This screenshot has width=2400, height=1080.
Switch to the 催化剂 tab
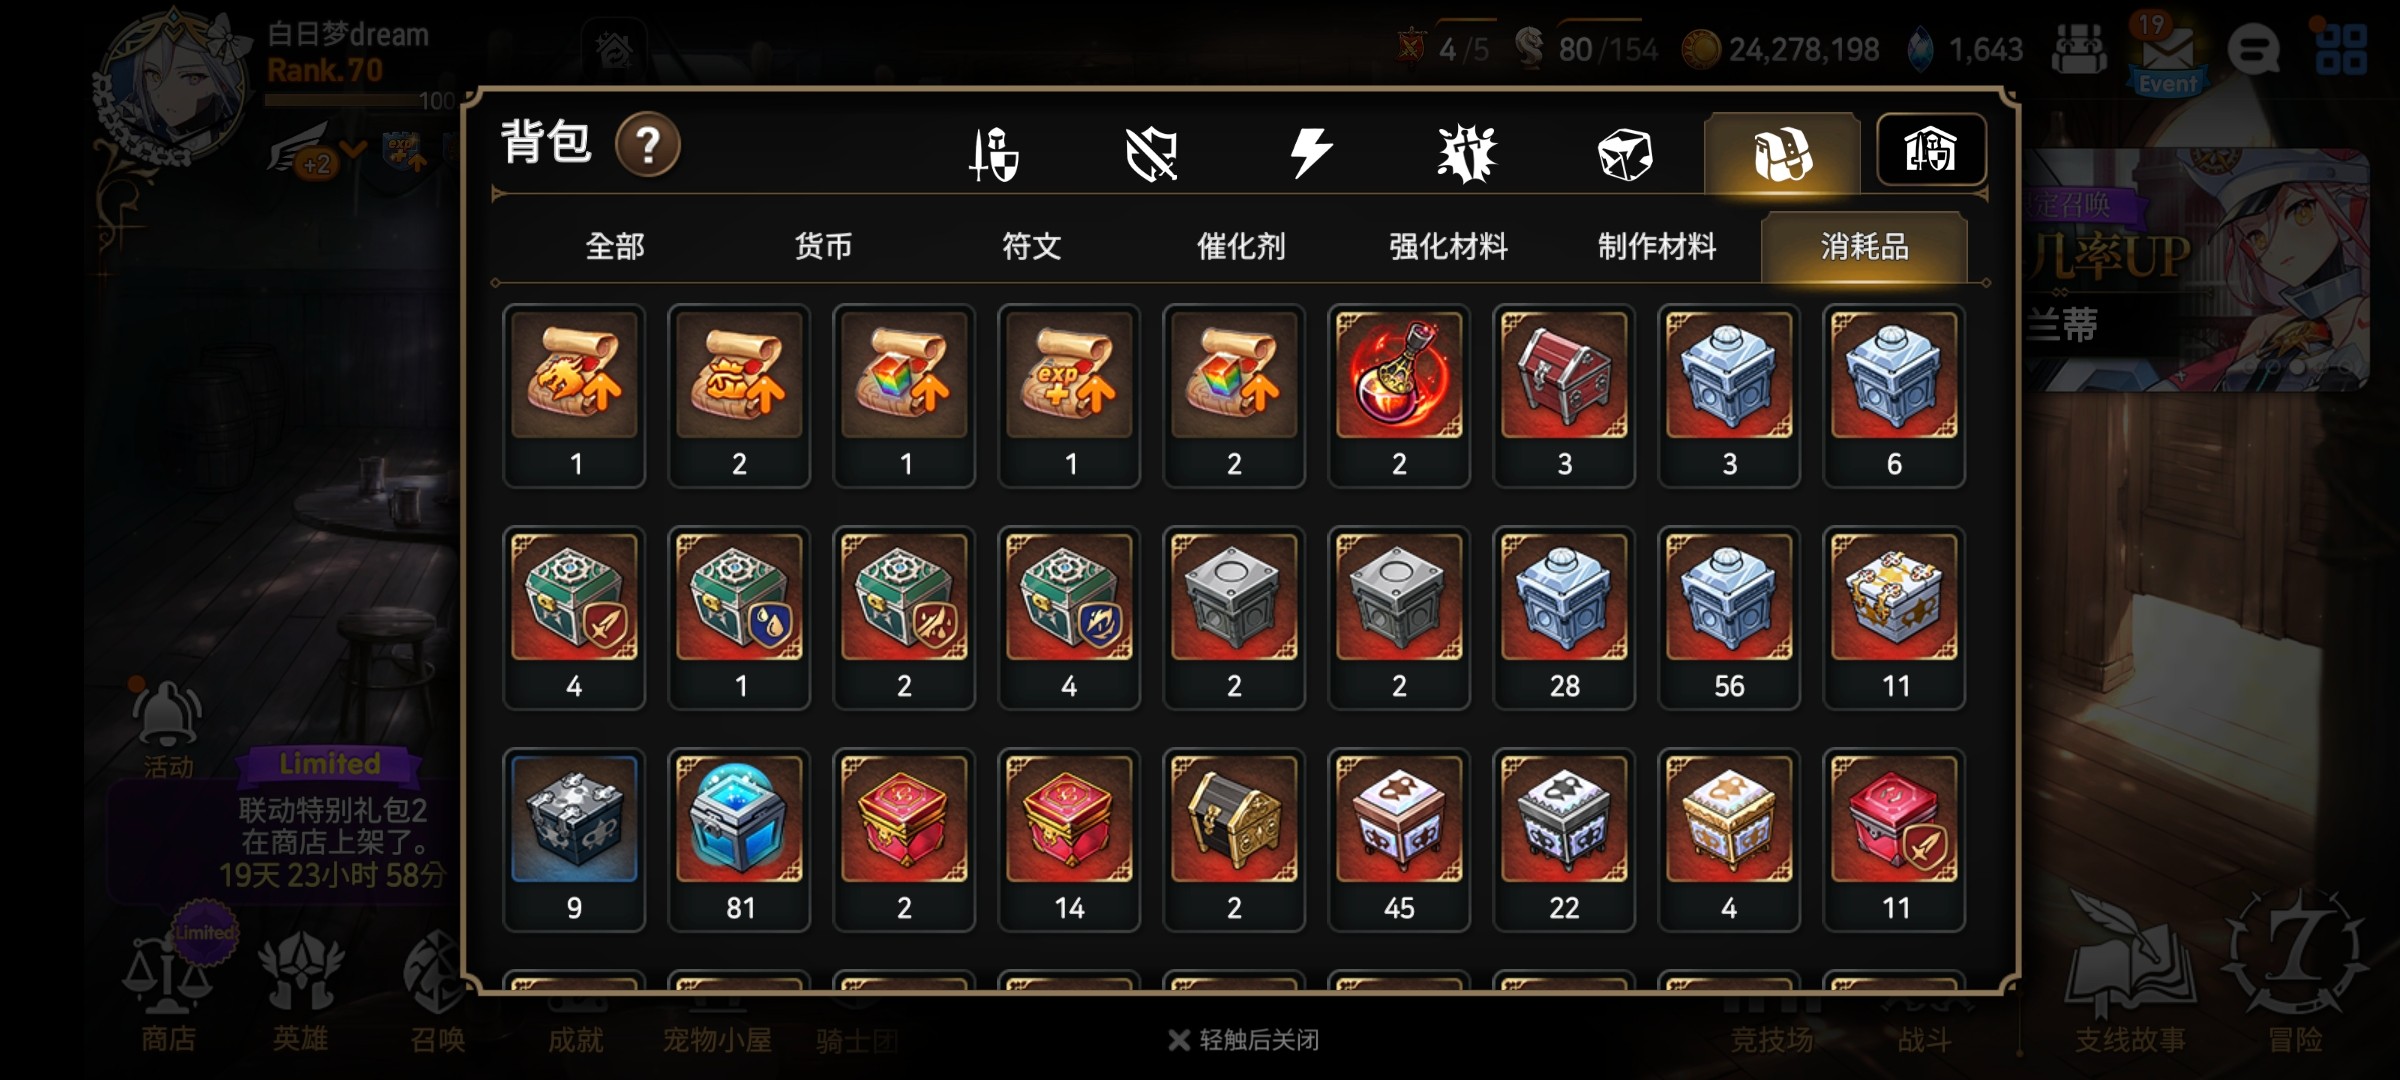click(x=1241, y=246)
